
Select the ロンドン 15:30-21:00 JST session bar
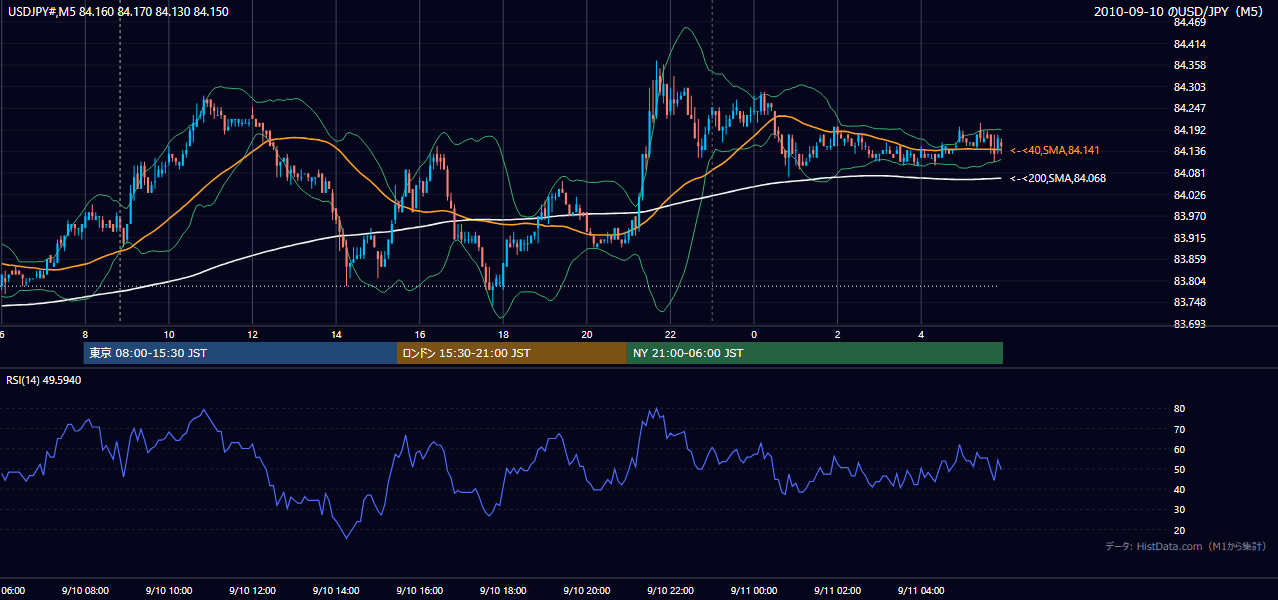(512, 353)
